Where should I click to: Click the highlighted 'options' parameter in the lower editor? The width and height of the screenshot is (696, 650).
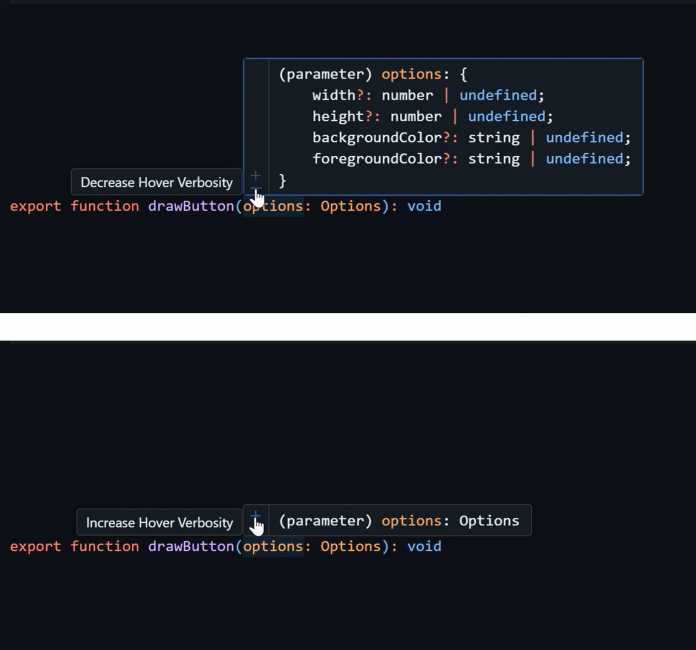pos(273,547)
